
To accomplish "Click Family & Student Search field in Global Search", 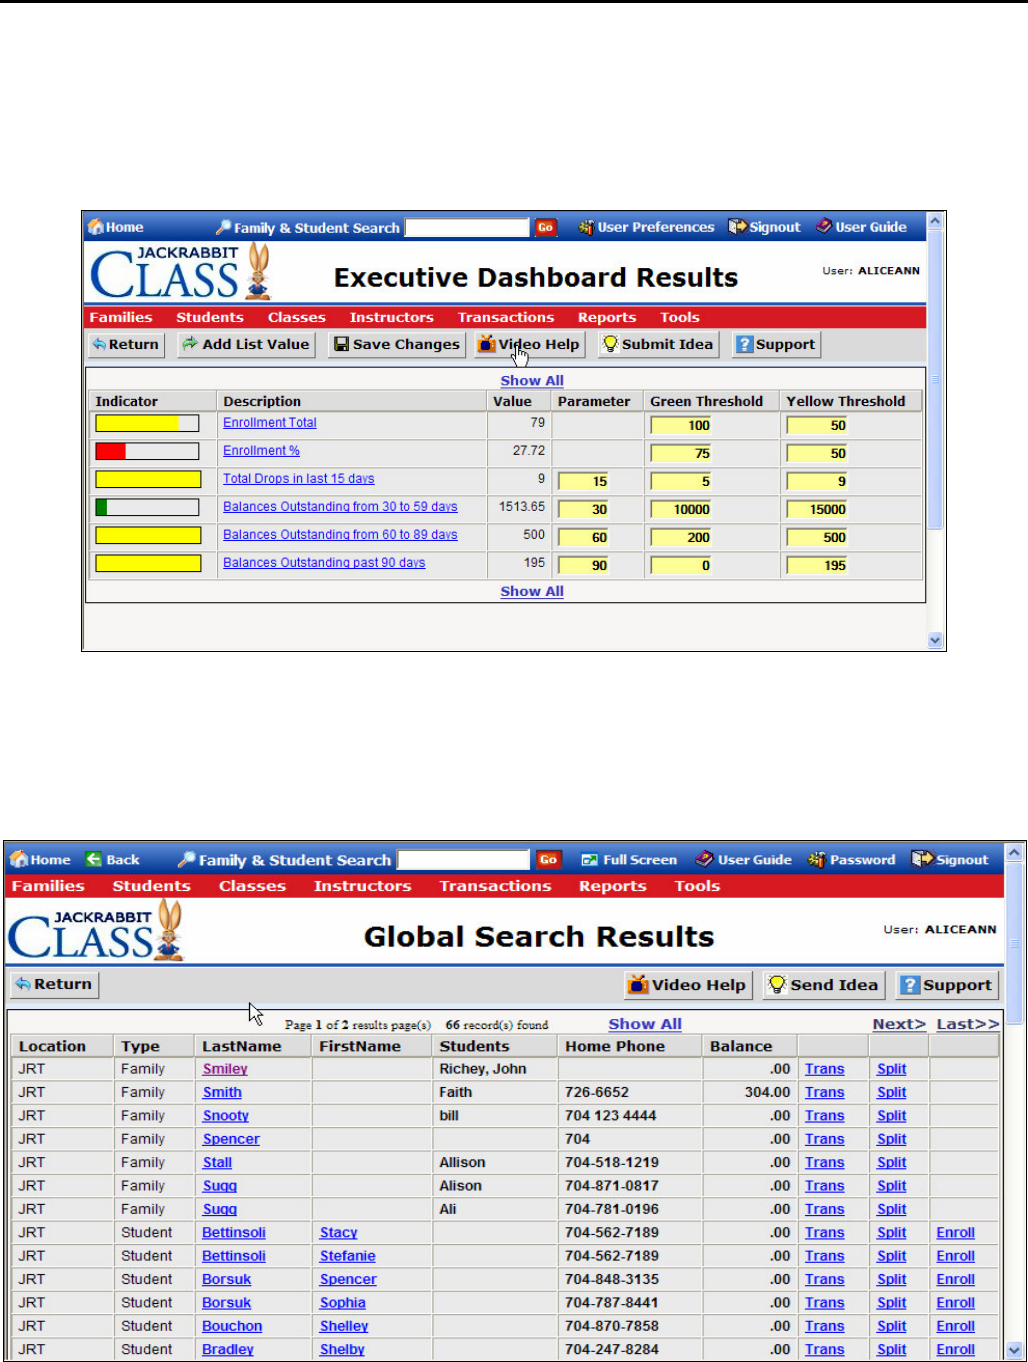I will coord(463,859).
